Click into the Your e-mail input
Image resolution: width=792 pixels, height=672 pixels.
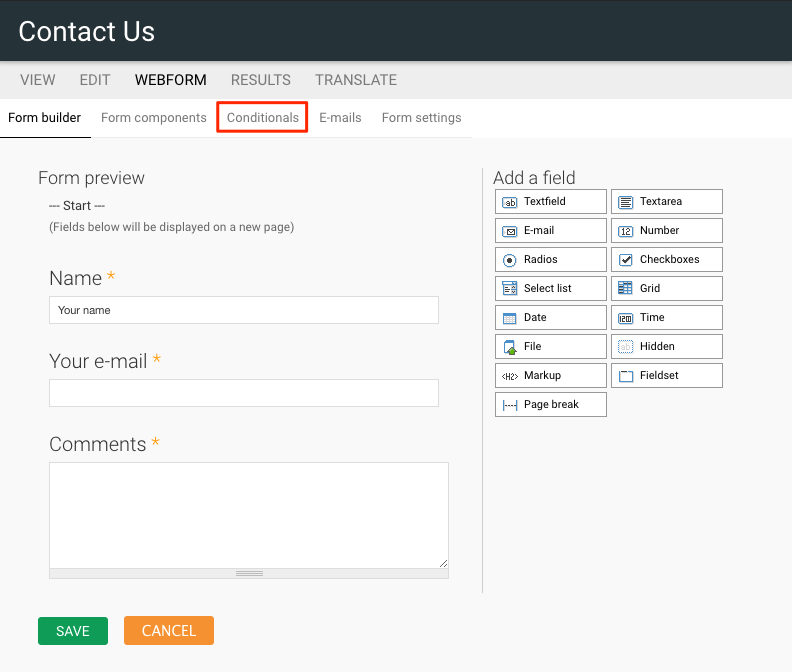point(244,393)
